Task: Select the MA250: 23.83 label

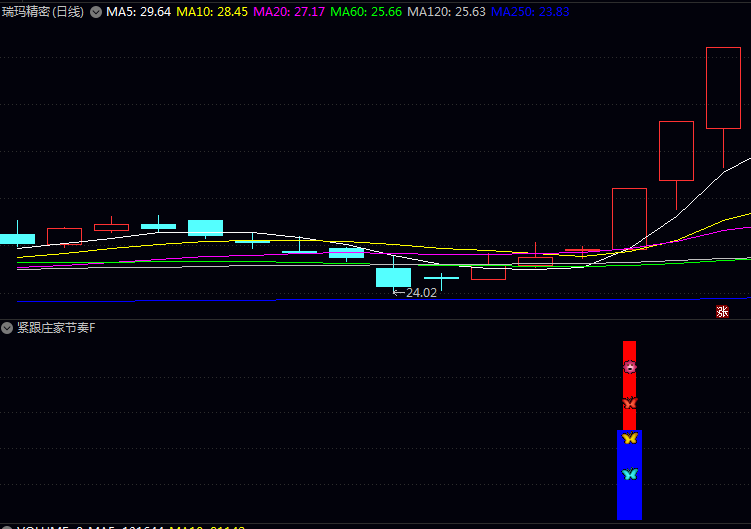Action: [530, 12]
